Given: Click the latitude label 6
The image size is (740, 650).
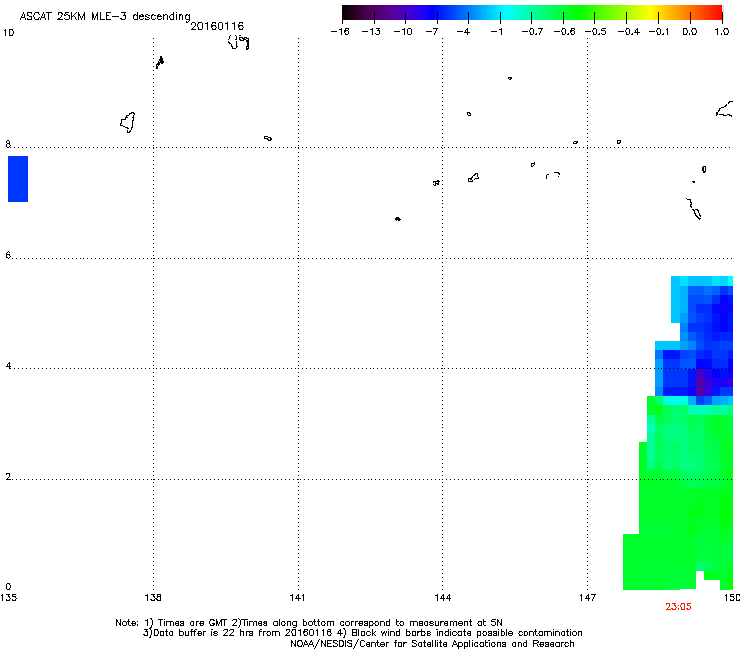Looking at the screenshot, I should click(x=8, y=255).
